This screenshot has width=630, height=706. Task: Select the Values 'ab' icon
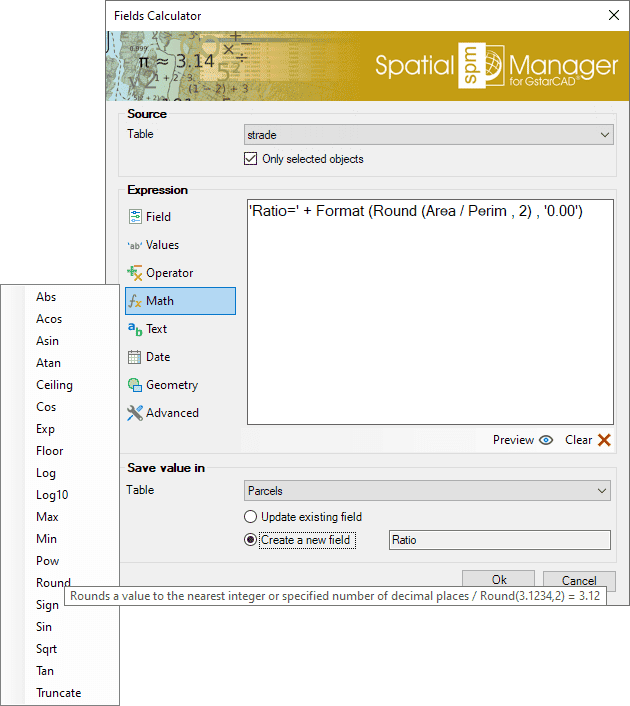click(134, 245)
